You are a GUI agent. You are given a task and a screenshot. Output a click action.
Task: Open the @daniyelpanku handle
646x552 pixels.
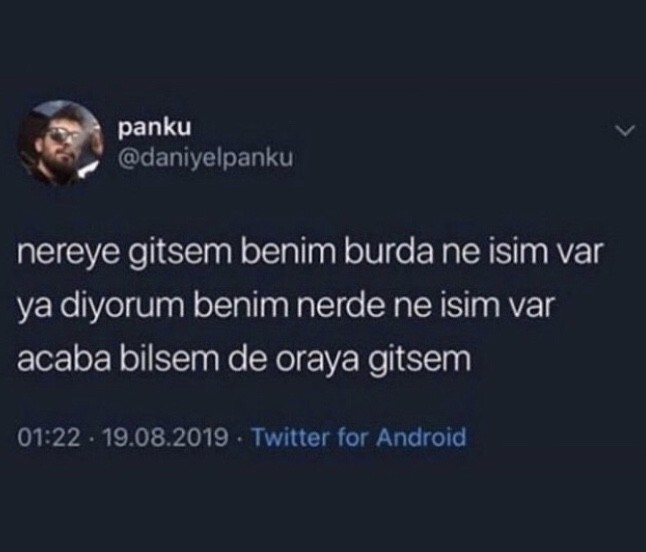(x=205, y=158)
